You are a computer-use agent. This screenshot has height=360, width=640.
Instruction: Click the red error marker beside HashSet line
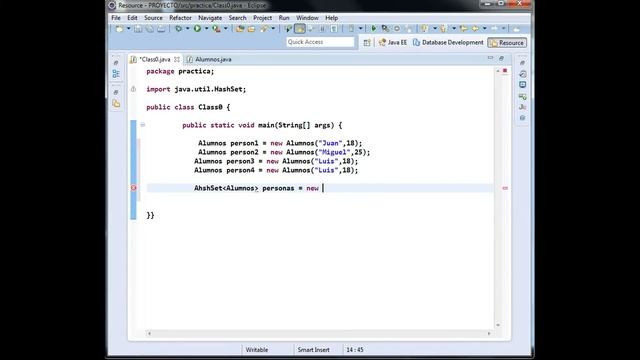pos(133,188)
